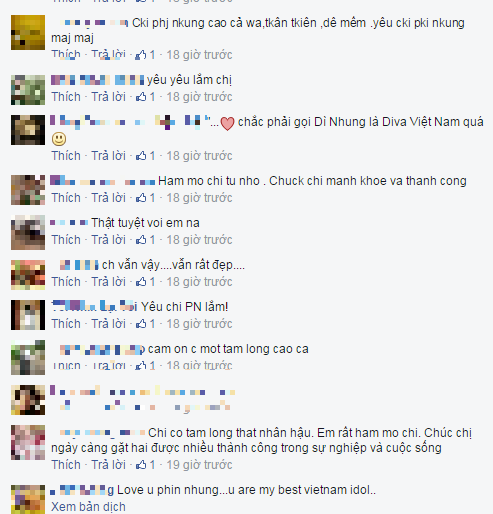This screenshot has height=514, width=493.
Task: Click thumbs-up icon under 'vẫn rất đẹp' comment
Action: (141, 282)
